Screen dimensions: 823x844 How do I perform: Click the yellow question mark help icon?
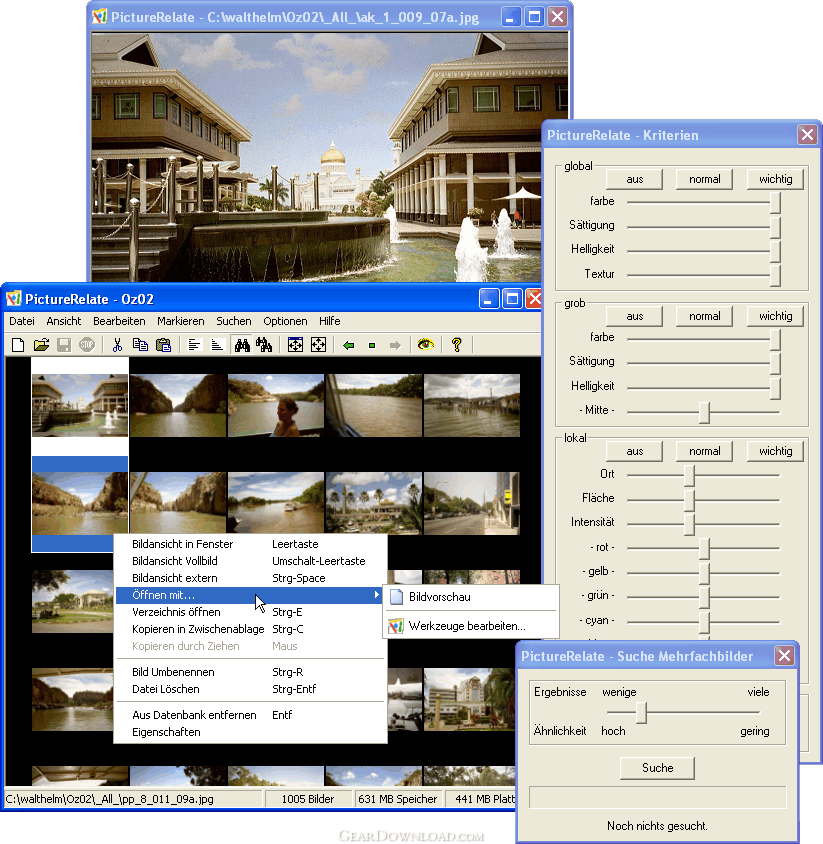click(456, 344)
